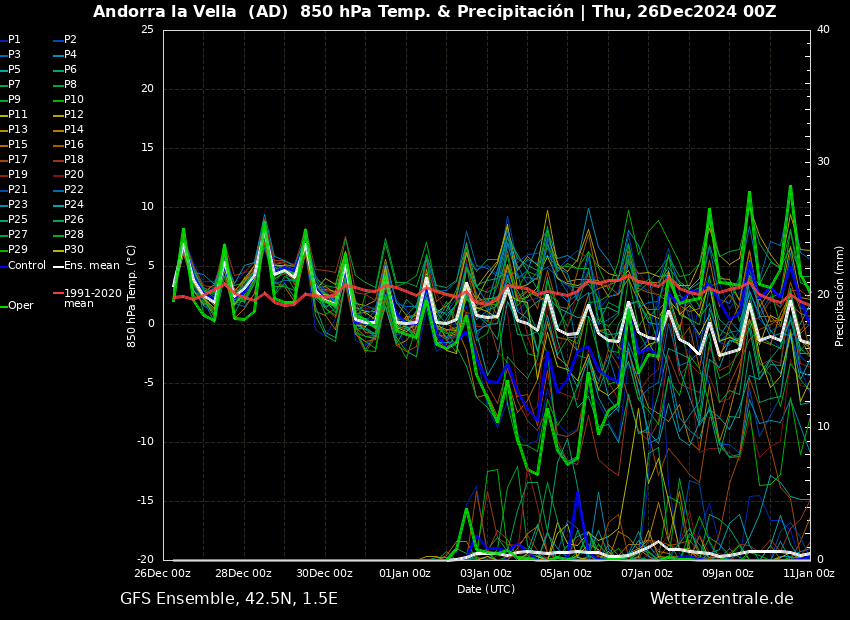Click the 5 temperature axis value
850x620 pixels.
point(151,266)
